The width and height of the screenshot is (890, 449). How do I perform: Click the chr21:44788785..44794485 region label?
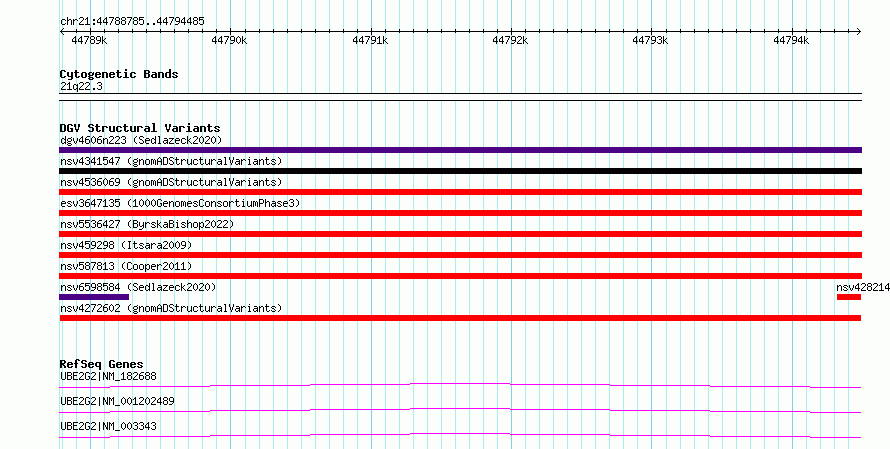pyautogui.click(x=132, y=22)
